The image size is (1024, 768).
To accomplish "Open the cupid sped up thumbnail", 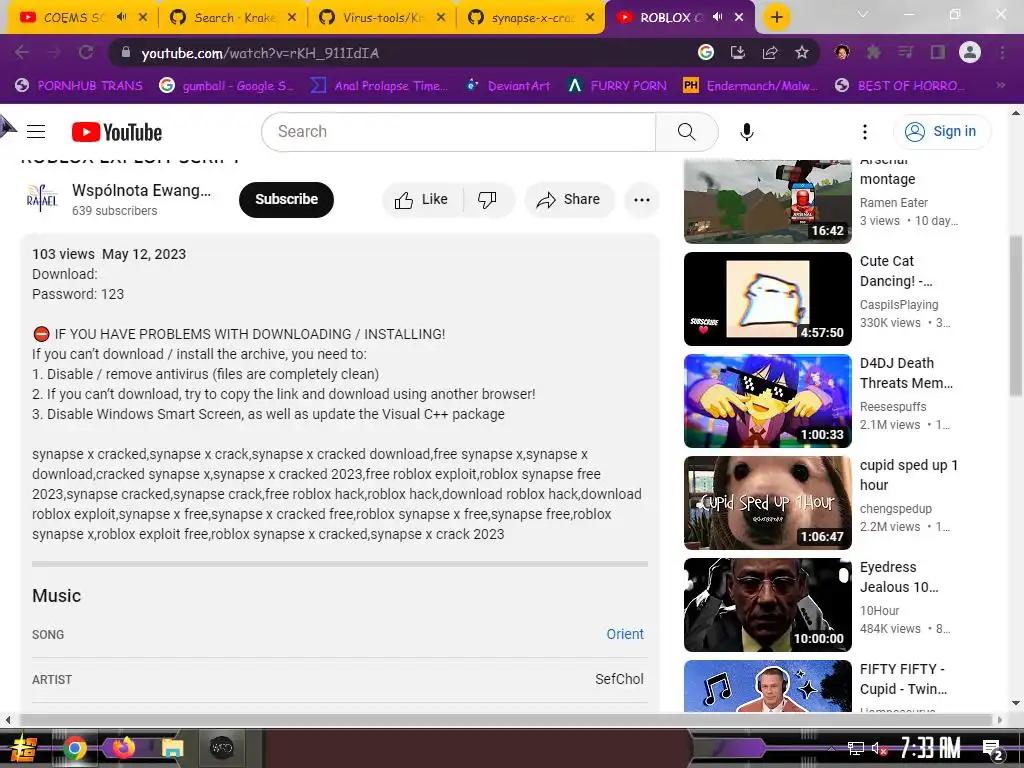I will pyautogui.click(x=767, y=502).
